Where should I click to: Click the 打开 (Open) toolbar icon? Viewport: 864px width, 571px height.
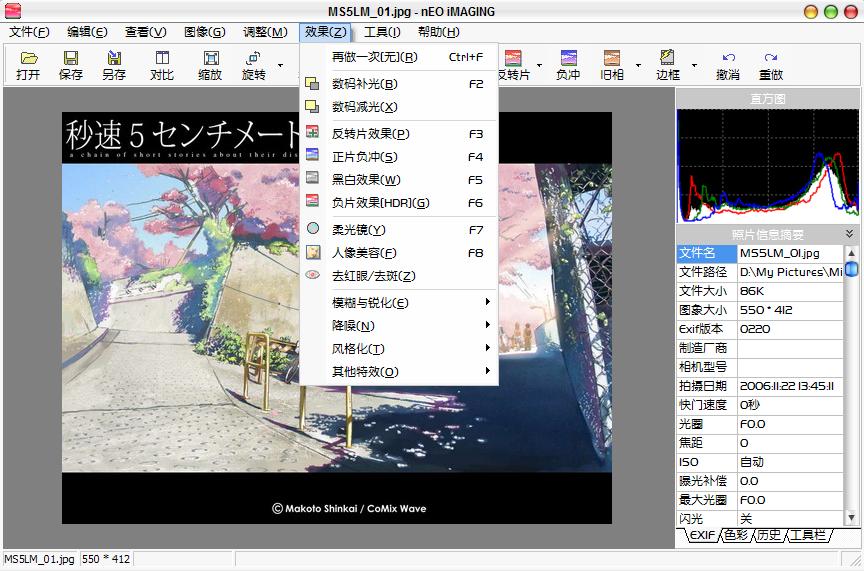click(29, 65)
